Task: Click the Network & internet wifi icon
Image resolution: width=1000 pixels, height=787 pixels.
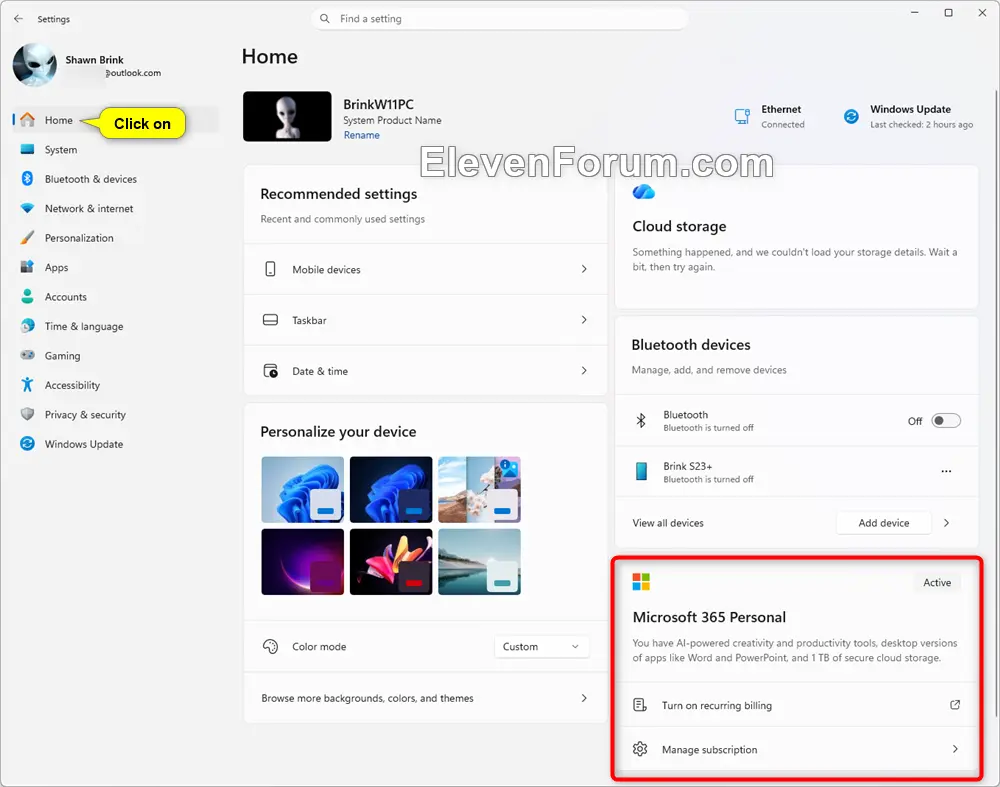Action: 27,209
